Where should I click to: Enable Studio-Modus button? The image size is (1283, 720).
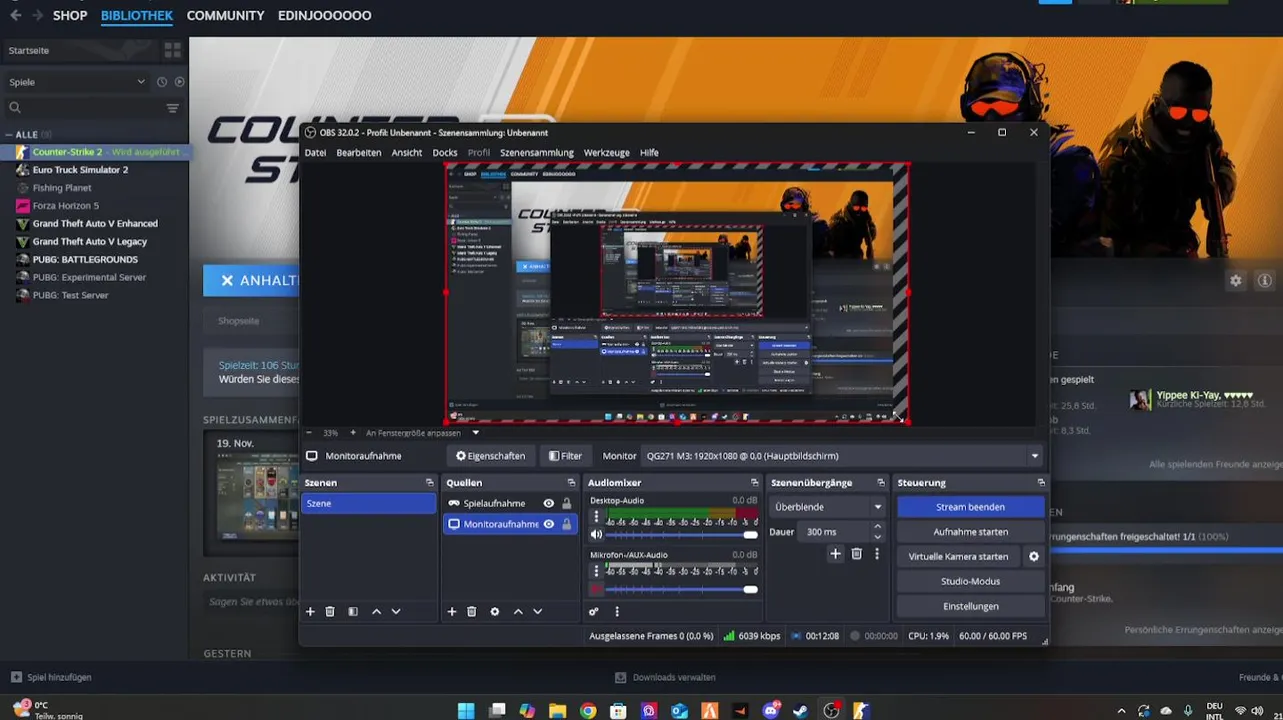click(970, 581)
